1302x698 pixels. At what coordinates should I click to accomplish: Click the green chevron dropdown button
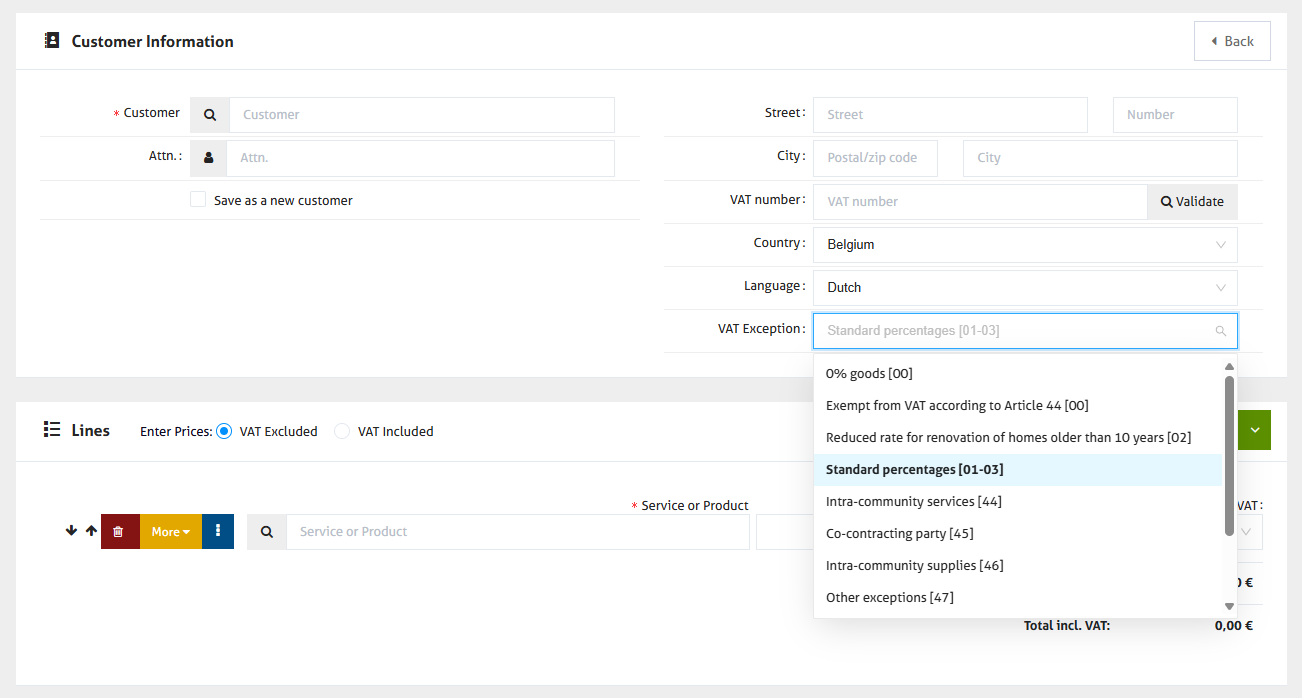[1254, 430]
